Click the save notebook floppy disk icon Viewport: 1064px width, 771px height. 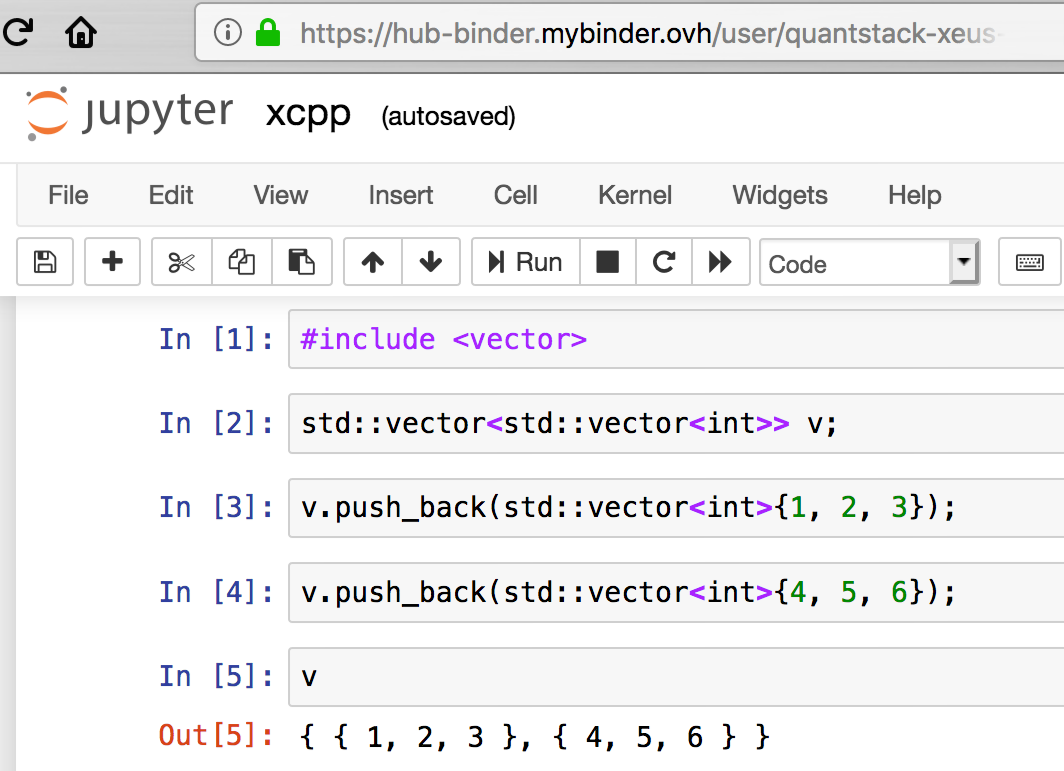tap(45, 263)
